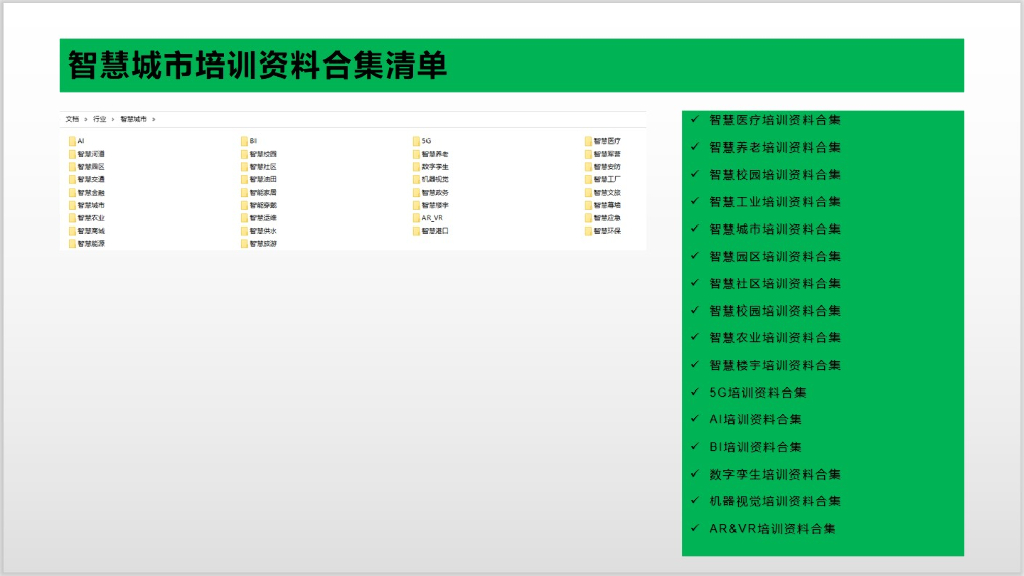Navigate to 行业 in the breadcrumb path
This screenshot has height=576, width=1024.
(100, 119)
